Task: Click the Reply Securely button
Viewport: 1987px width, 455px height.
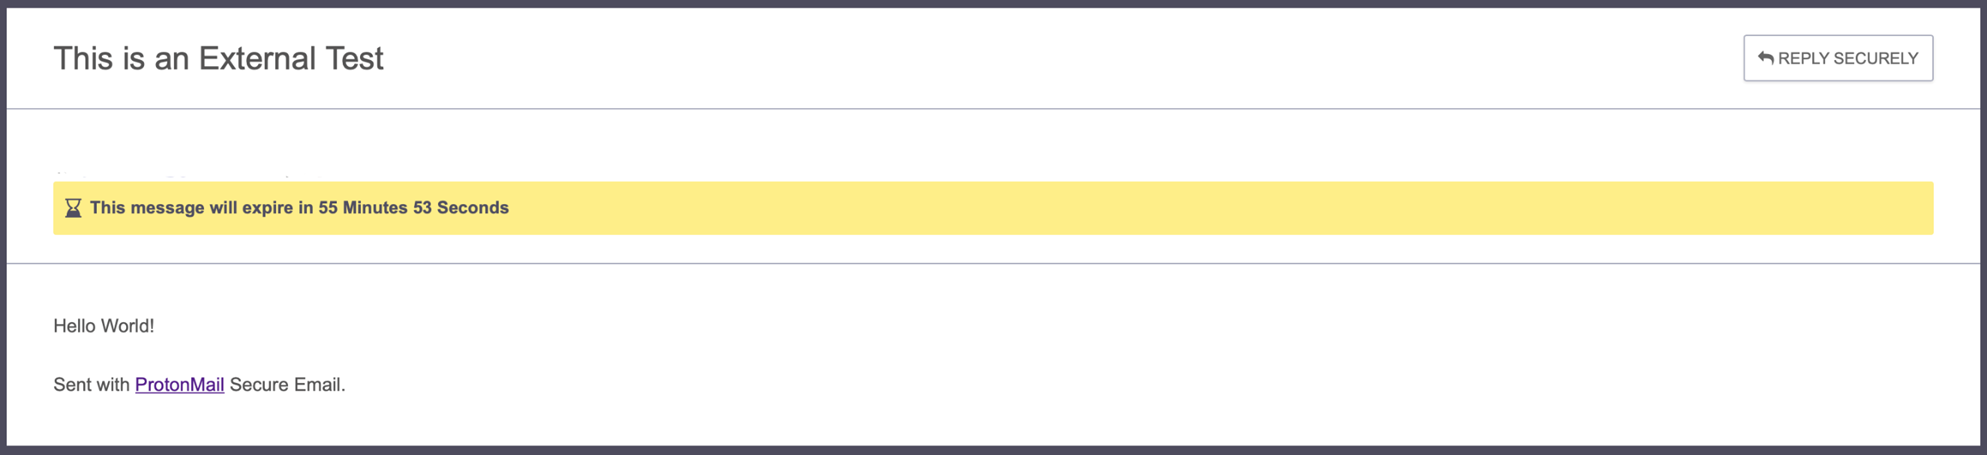Action: click(1837, 58)
